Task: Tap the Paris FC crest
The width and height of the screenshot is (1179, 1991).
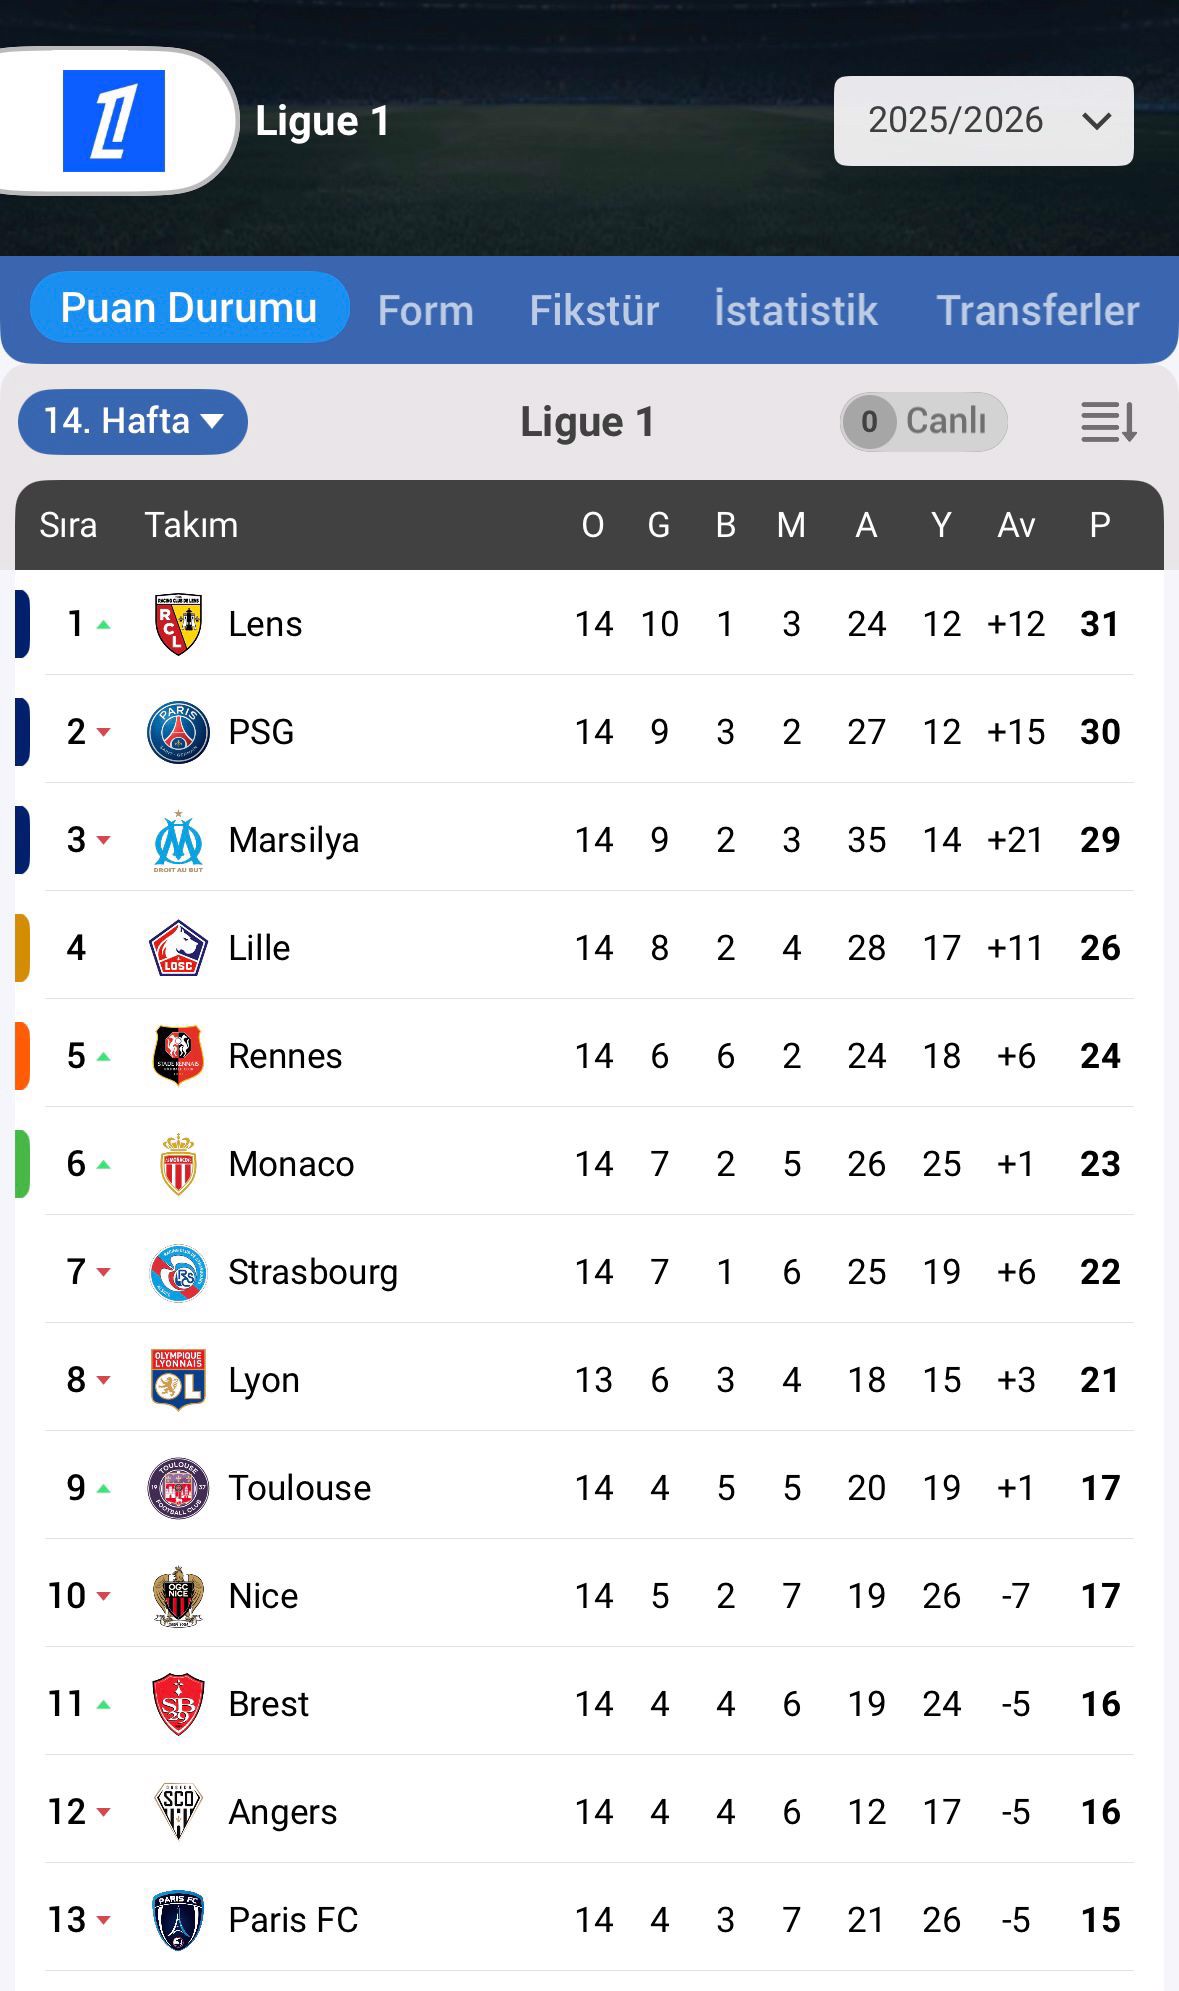Action: (178, 1920)
